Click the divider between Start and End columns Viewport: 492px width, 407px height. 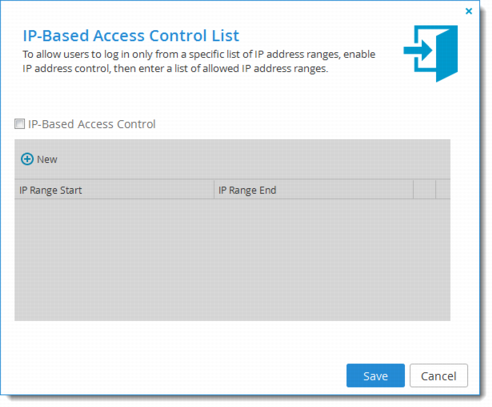[214, 190]
